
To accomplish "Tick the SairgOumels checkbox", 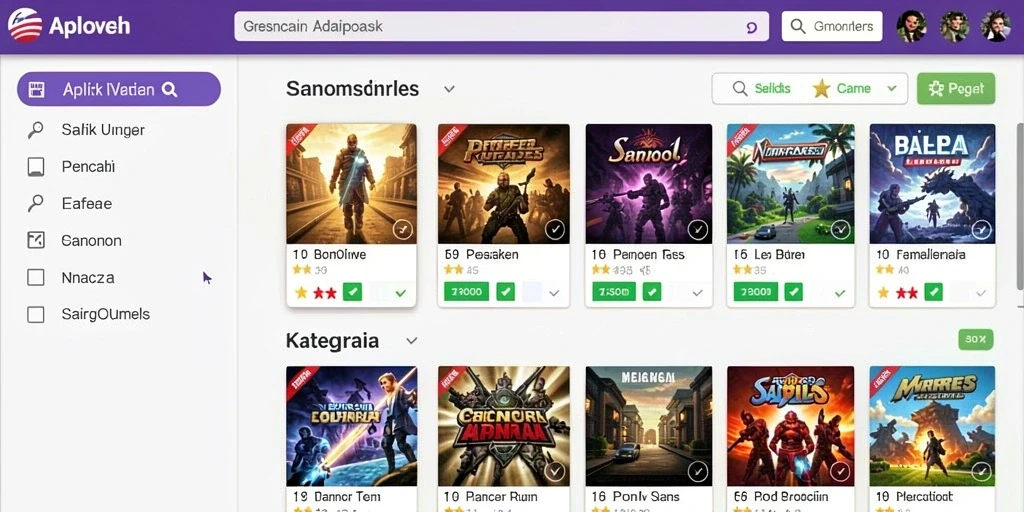I will 35,315.
